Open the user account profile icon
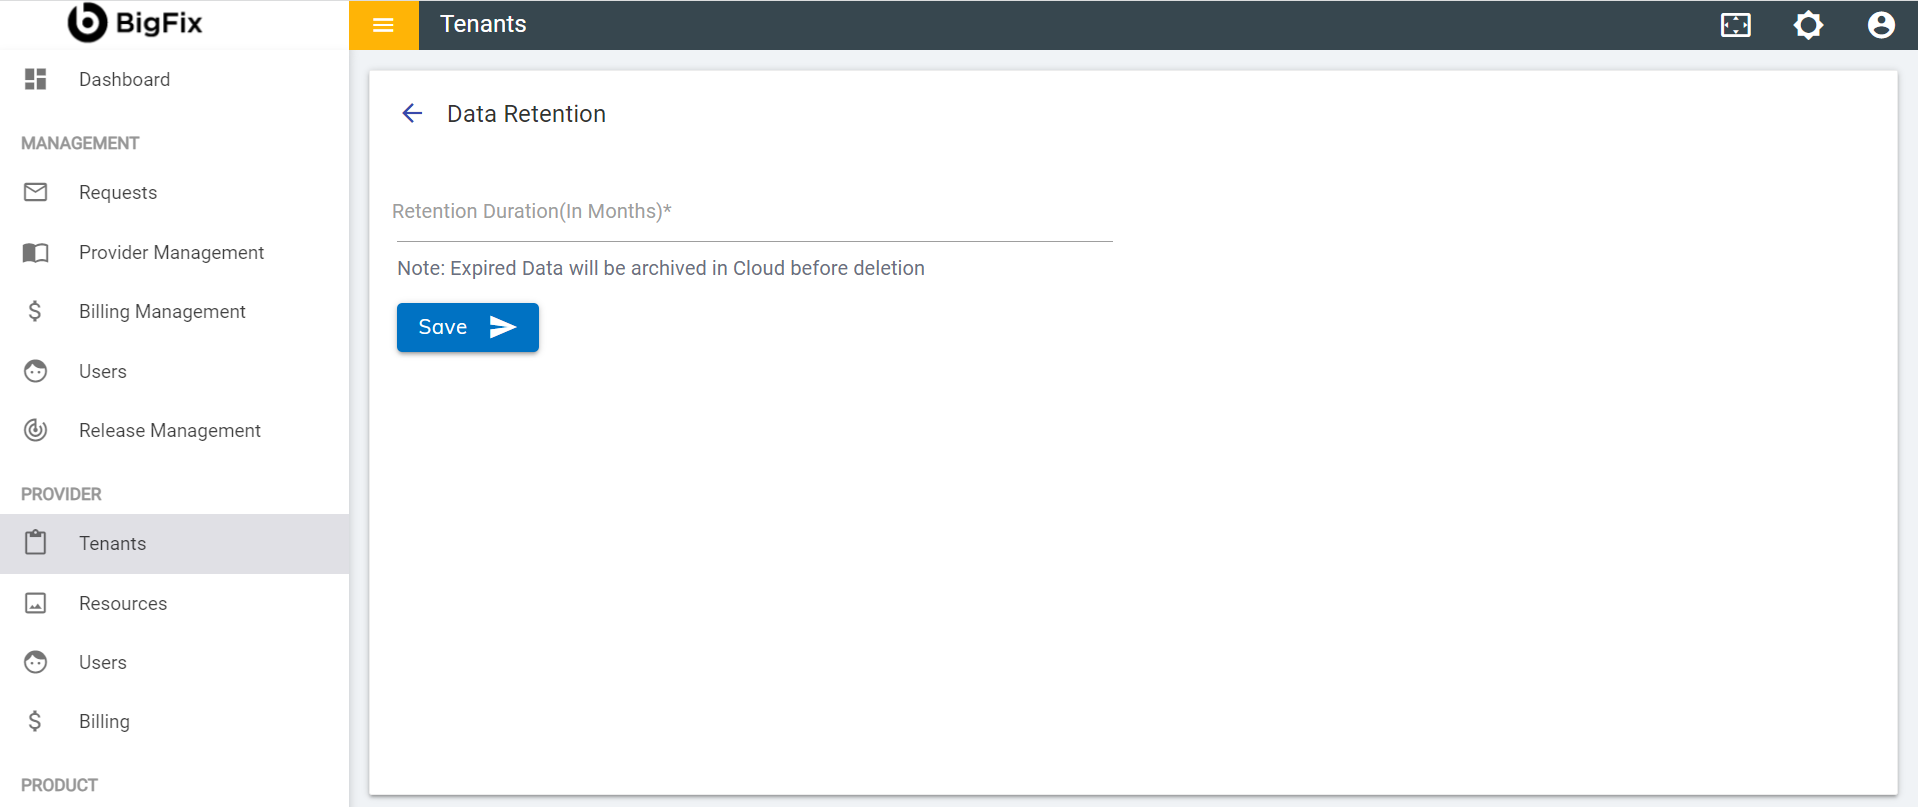1918x807 pixels. pyautogui.click(x=1881, y=25)
